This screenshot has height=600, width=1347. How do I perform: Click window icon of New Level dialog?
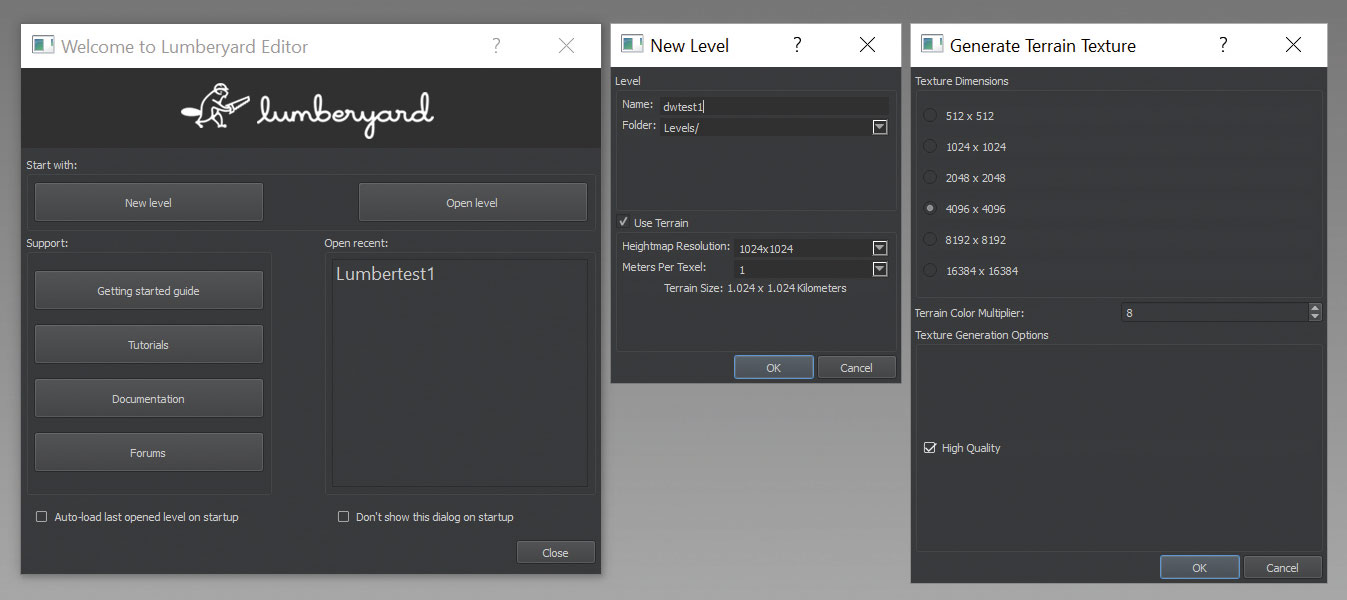[631, 44]
